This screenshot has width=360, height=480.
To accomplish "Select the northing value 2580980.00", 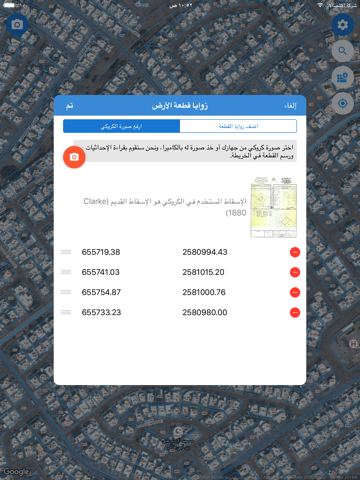I will [205, 312].
